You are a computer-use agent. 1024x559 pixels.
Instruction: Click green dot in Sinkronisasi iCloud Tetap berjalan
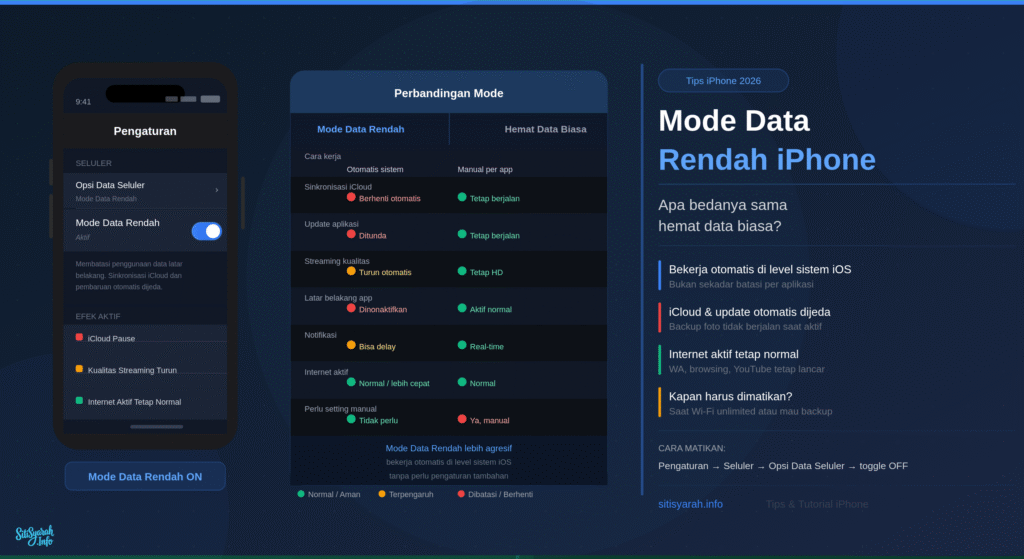pyautogui.click(x=462, y=197)
